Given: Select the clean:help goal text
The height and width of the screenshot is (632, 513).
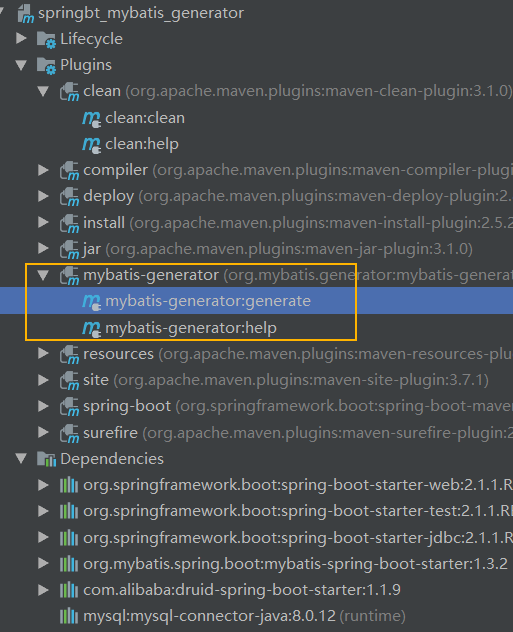Looking at the screenshot, I should pyautogui.click(x=142, y=144).
